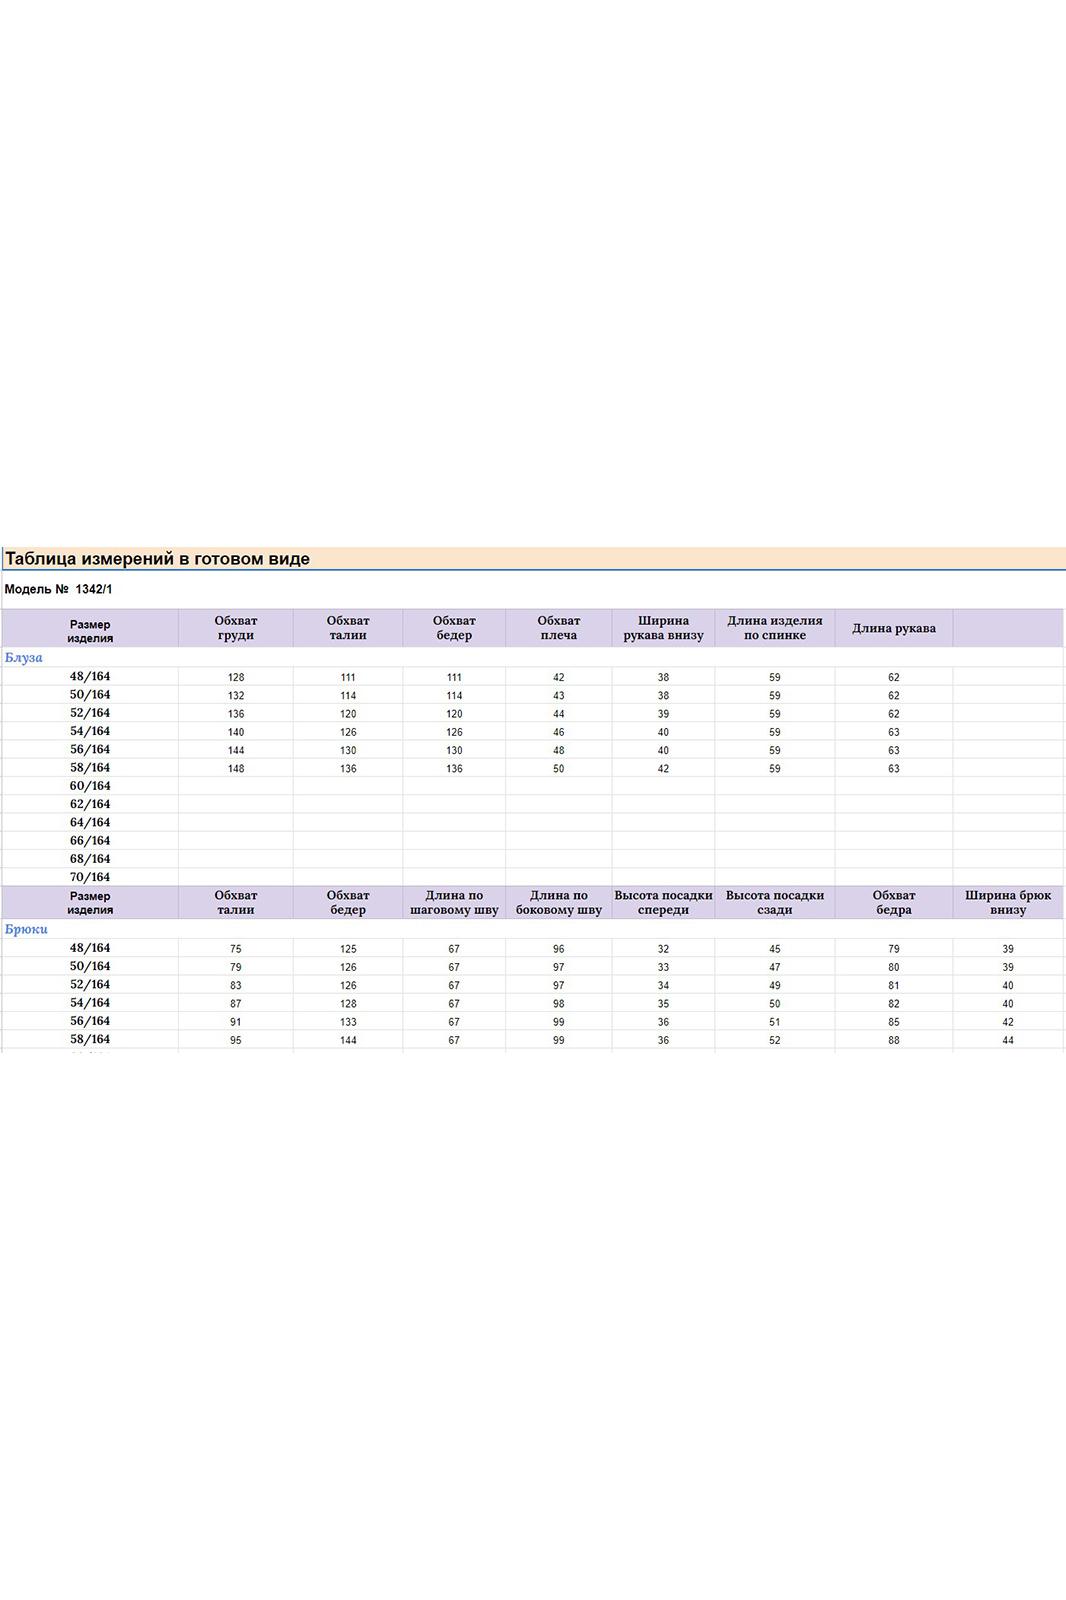
Task: Click the 'Ширина рукава внизу' header
Action: coord(663,628)
